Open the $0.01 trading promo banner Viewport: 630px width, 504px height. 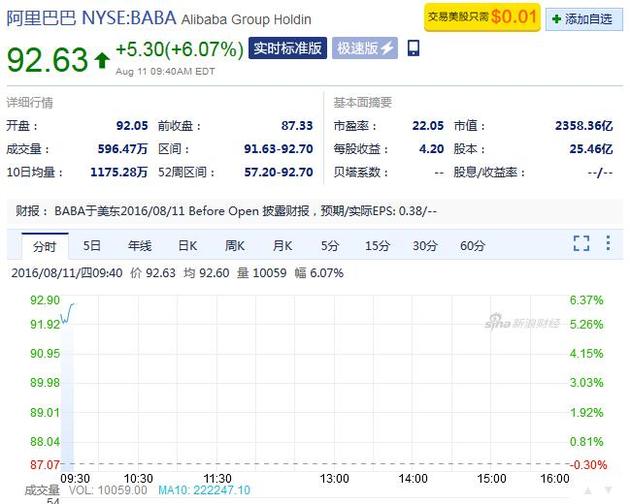[x=483, y=17]
